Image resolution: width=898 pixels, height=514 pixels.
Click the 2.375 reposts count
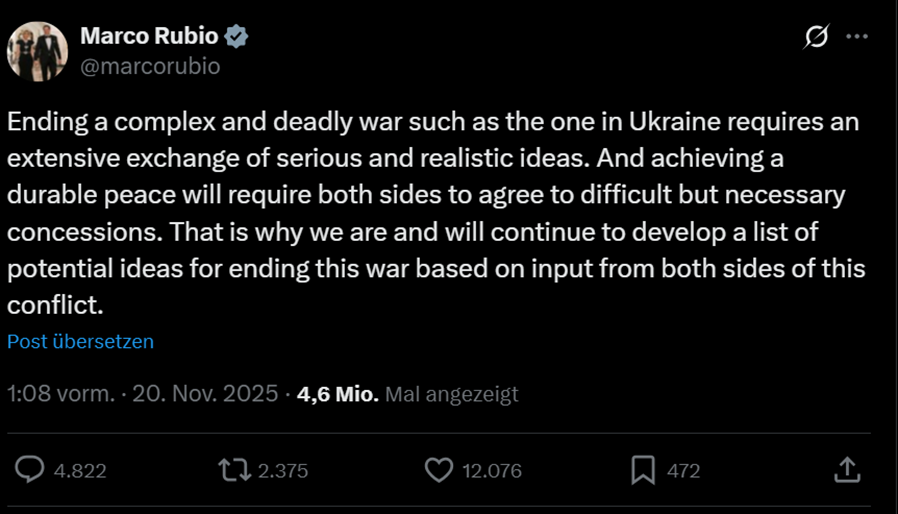click(283, 470)
